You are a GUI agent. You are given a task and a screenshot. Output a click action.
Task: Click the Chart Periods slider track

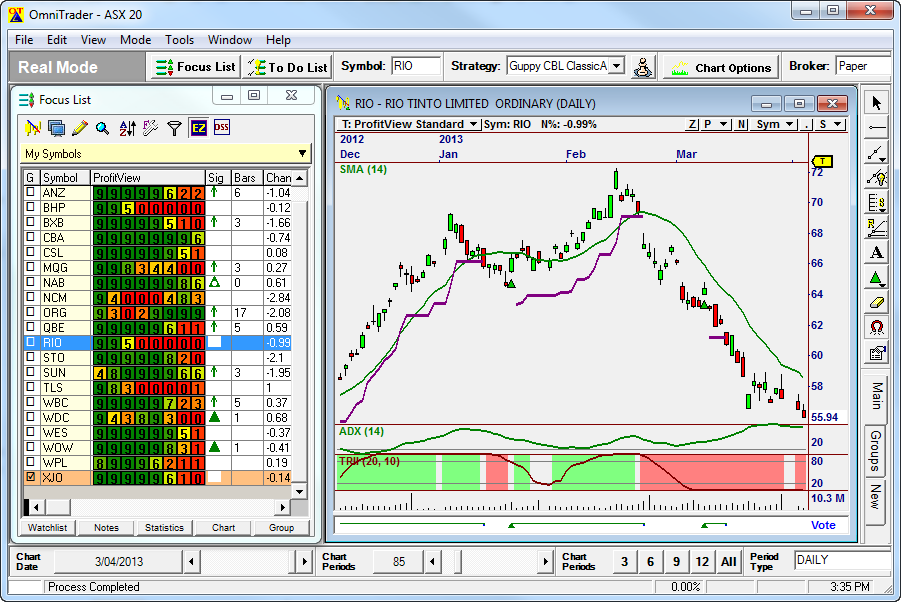(x=490, y=561)
